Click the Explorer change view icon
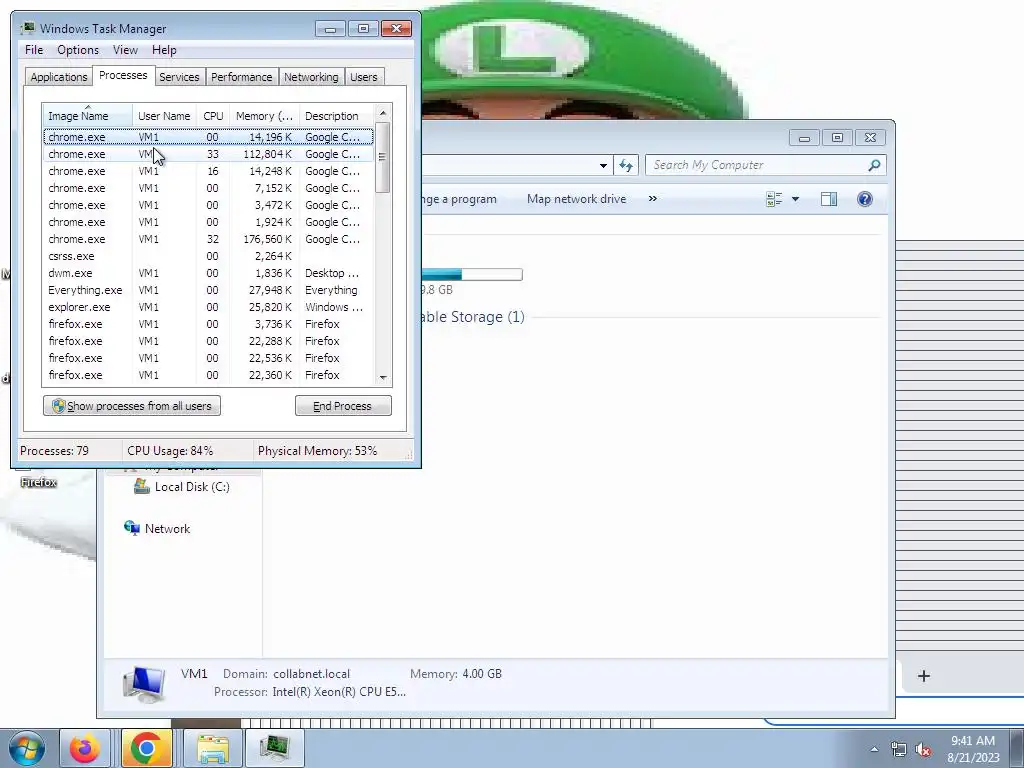The height and width of the screenshot is (768, 1024). (774, 199)
